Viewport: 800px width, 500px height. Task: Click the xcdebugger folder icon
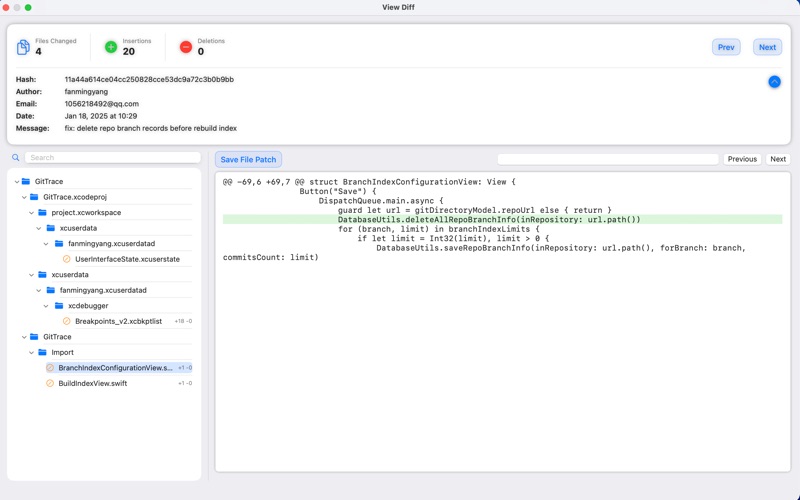point(59,306)
